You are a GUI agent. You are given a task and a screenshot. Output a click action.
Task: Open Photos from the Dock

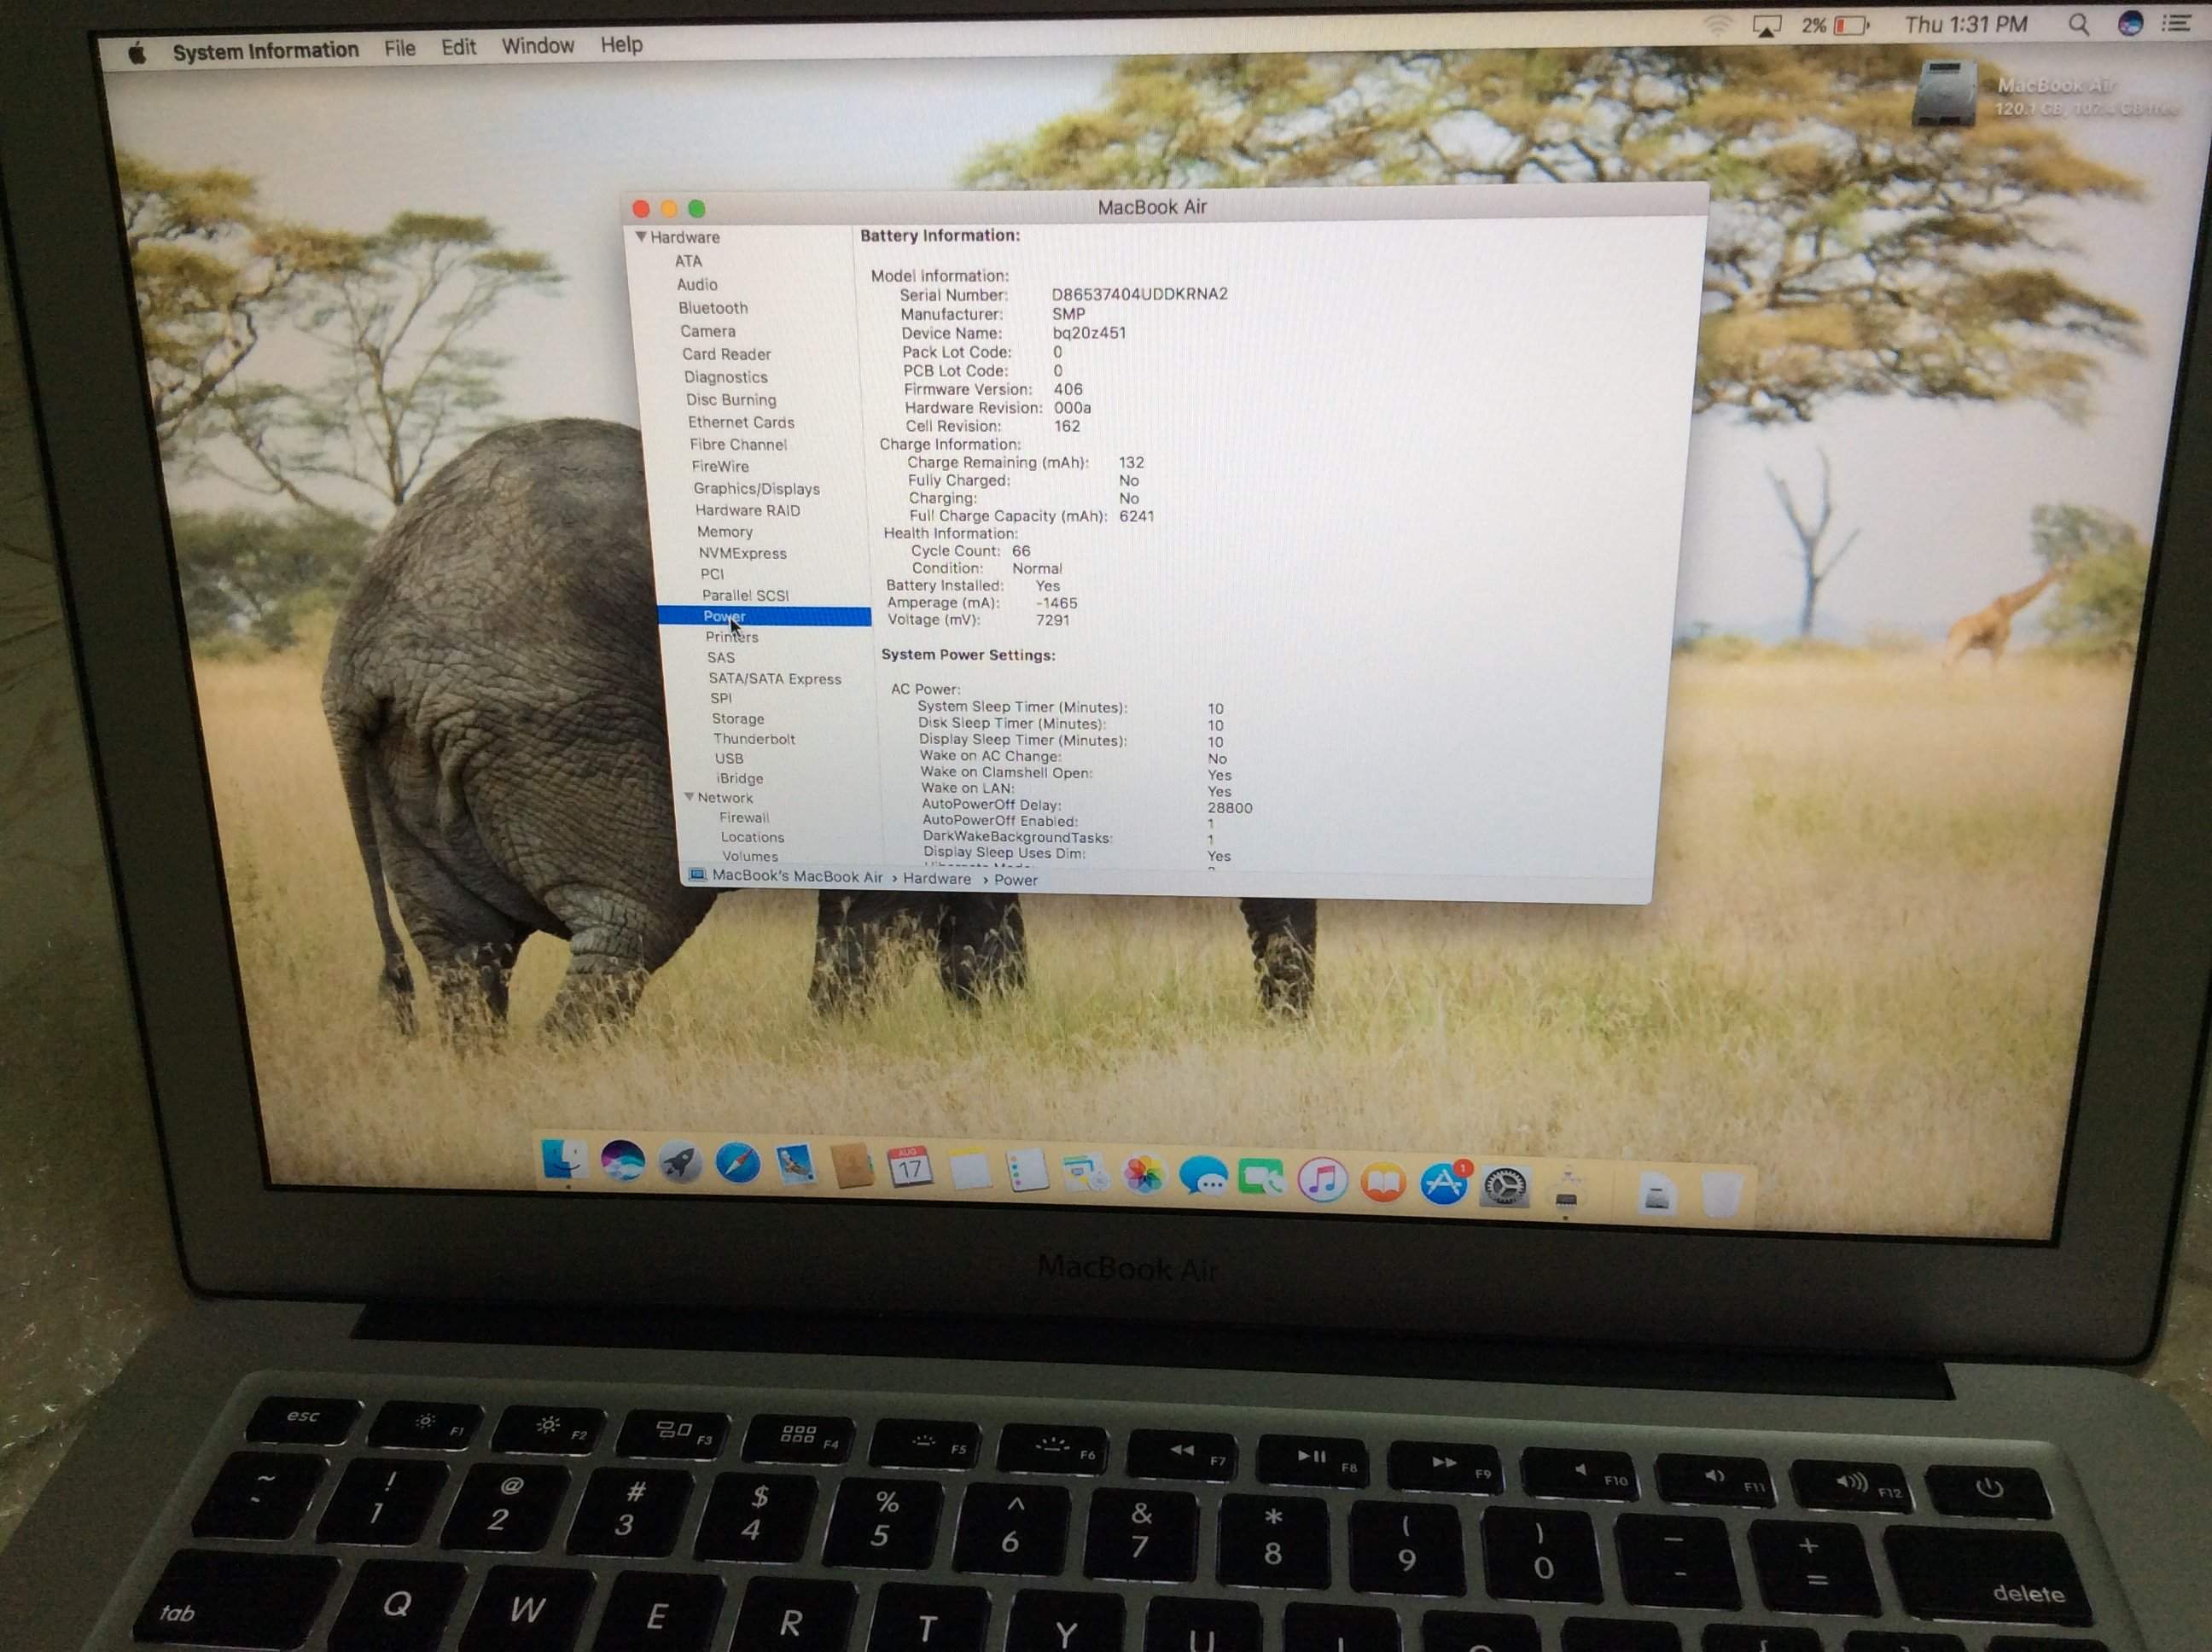tap(1144, 1175)
